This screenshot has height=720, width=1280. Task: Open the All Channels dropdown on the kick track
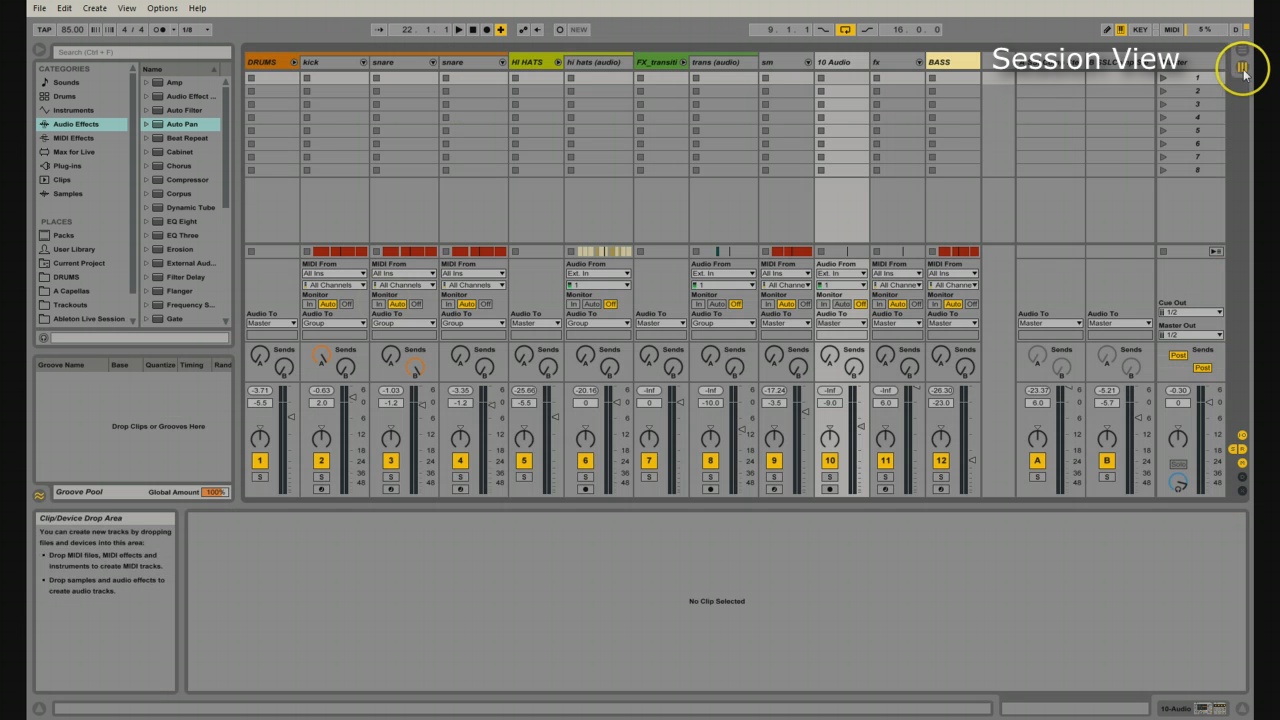pyautogui.click(x=333, y=285)
